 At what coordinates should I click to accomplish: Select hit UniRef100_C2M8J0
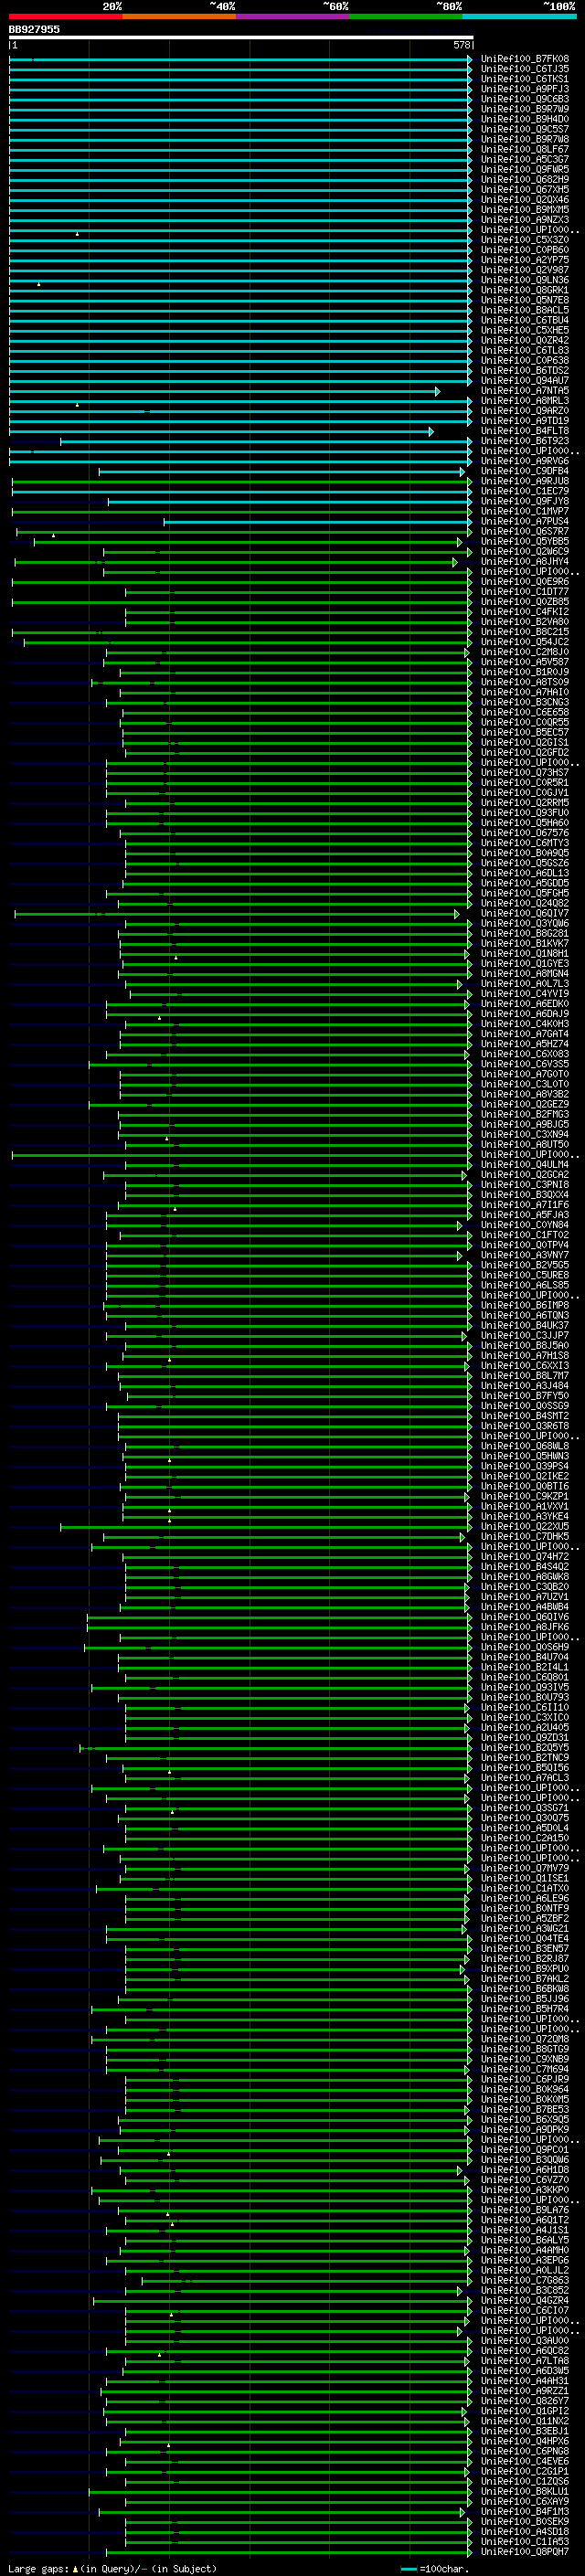(524, 652)
